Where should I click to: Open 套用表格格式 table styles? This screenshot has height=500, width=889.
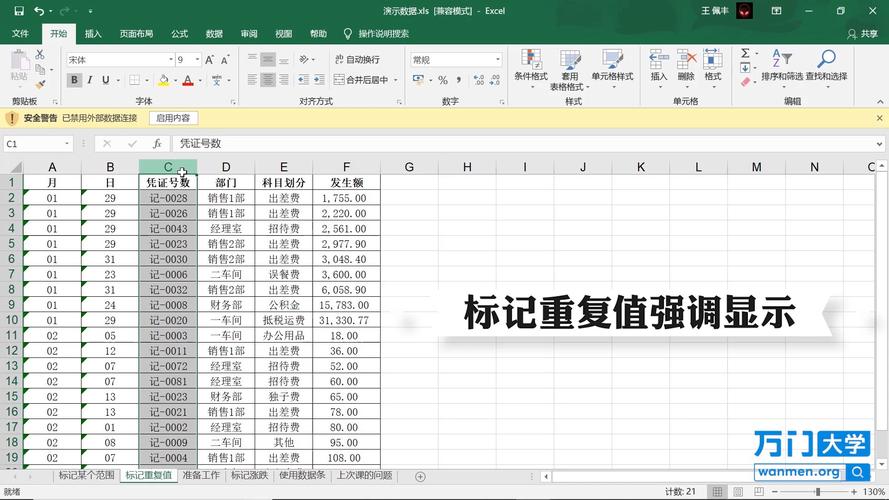point(570,69)
